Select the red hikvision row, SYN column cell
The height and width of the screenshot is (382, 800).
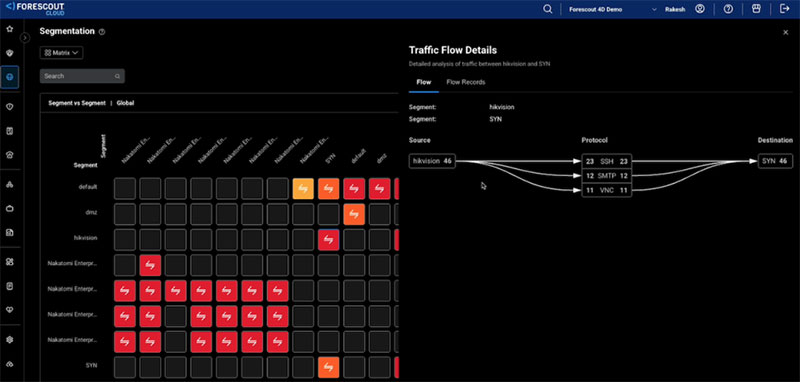point(329,240)
